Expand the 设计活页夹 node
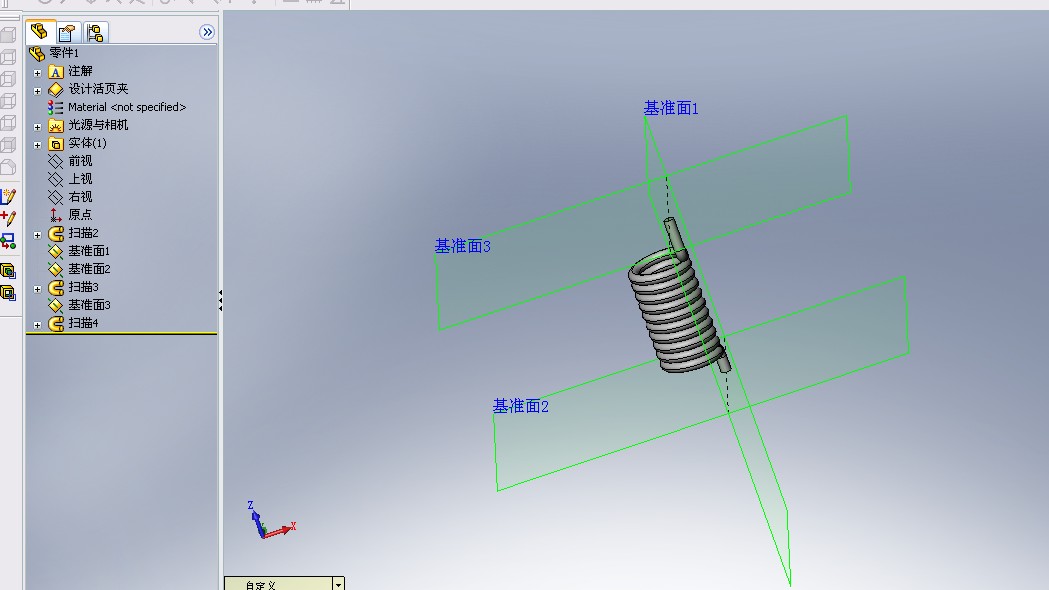This screenshot has height=590, width=1049. click(x=37, y=90)
